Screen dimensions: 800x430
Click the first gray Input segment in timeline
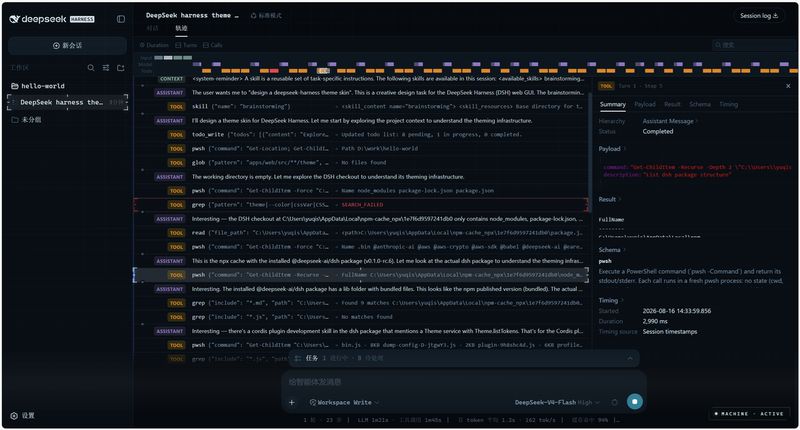159,58
